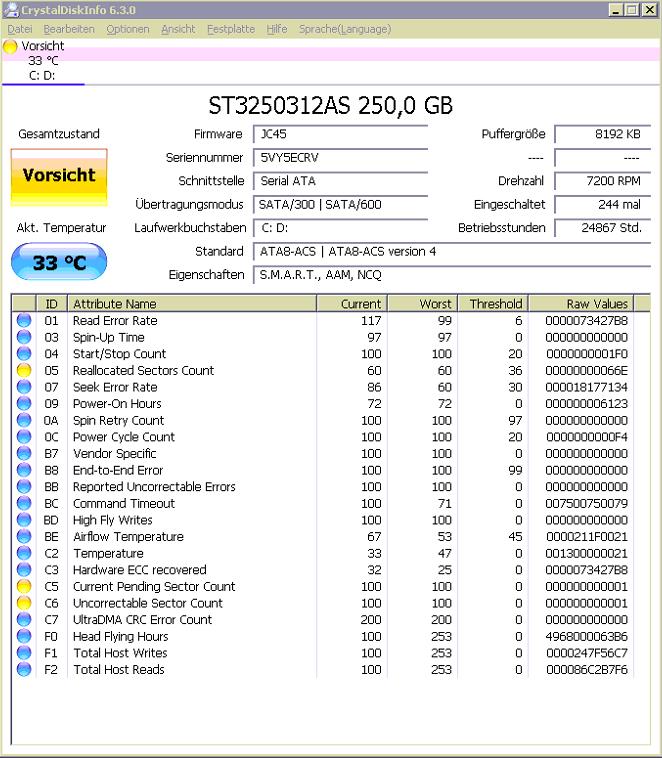The height and width of the screenshot is (758, 662).
Task: Click the blue status icon for End-to-End Error
Action: (24, 470)
